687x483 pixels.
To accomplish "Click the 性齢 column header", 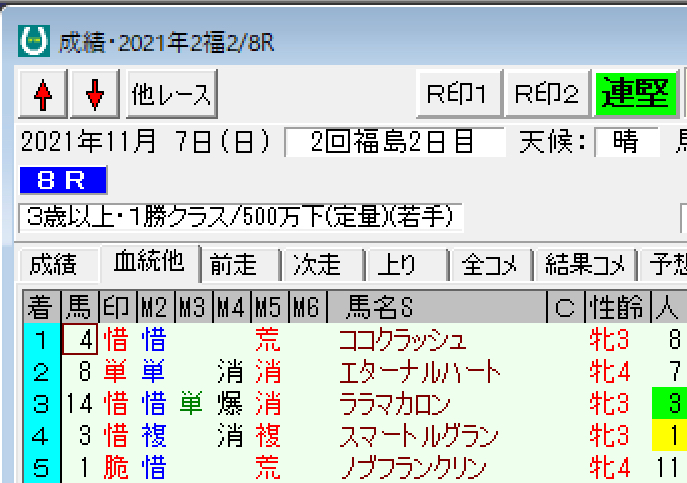I will pyautogui.click(x=618, y=307).
